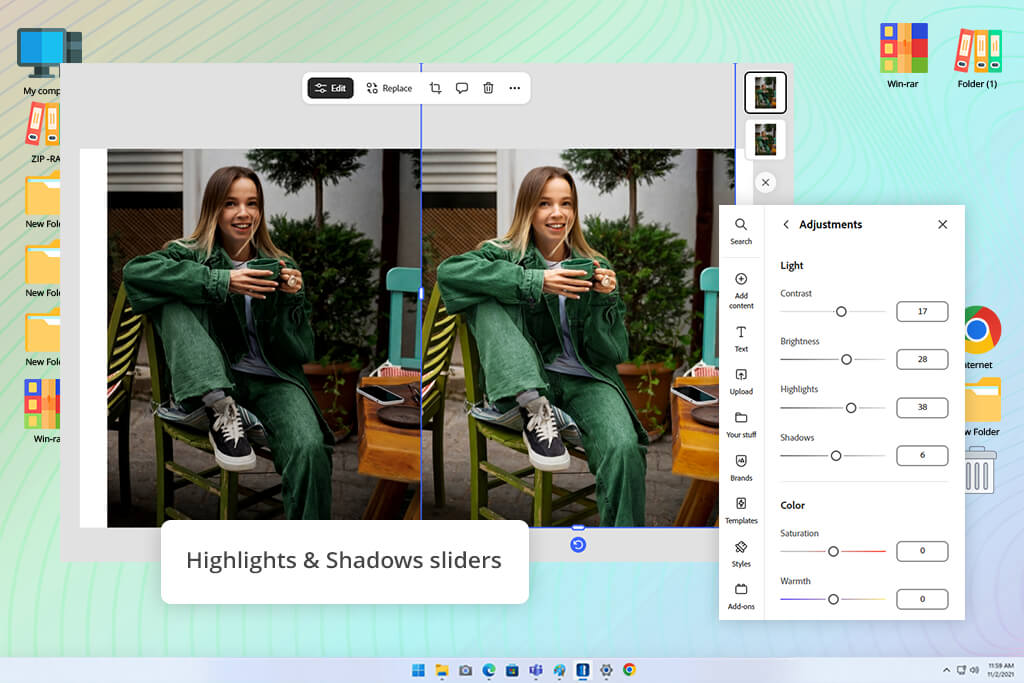Select the crop icon in the image toolbar

pyautogui.click(x=436, y=88)
